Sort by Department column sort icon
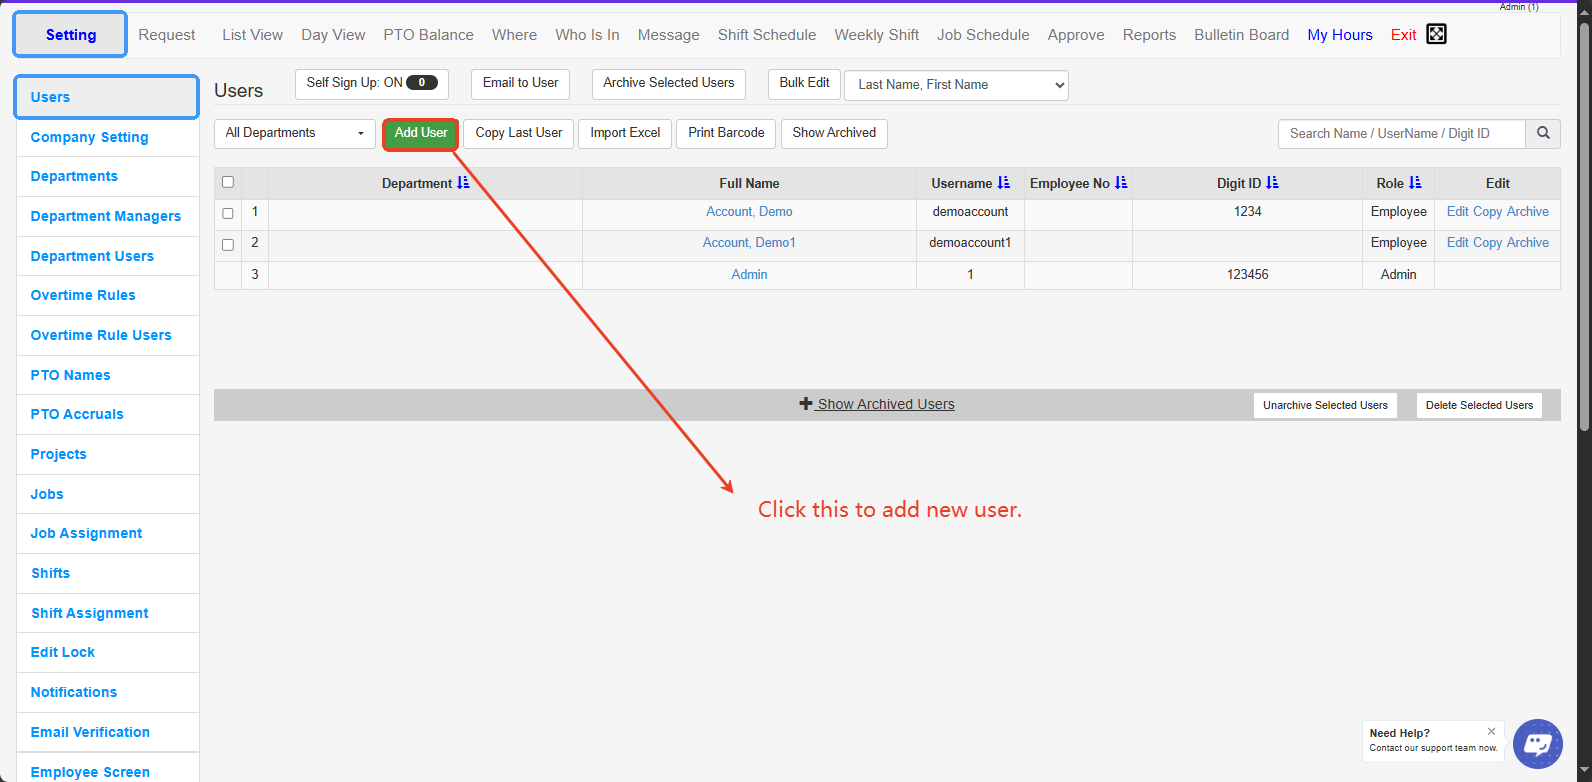 click(x=463, y=183)
